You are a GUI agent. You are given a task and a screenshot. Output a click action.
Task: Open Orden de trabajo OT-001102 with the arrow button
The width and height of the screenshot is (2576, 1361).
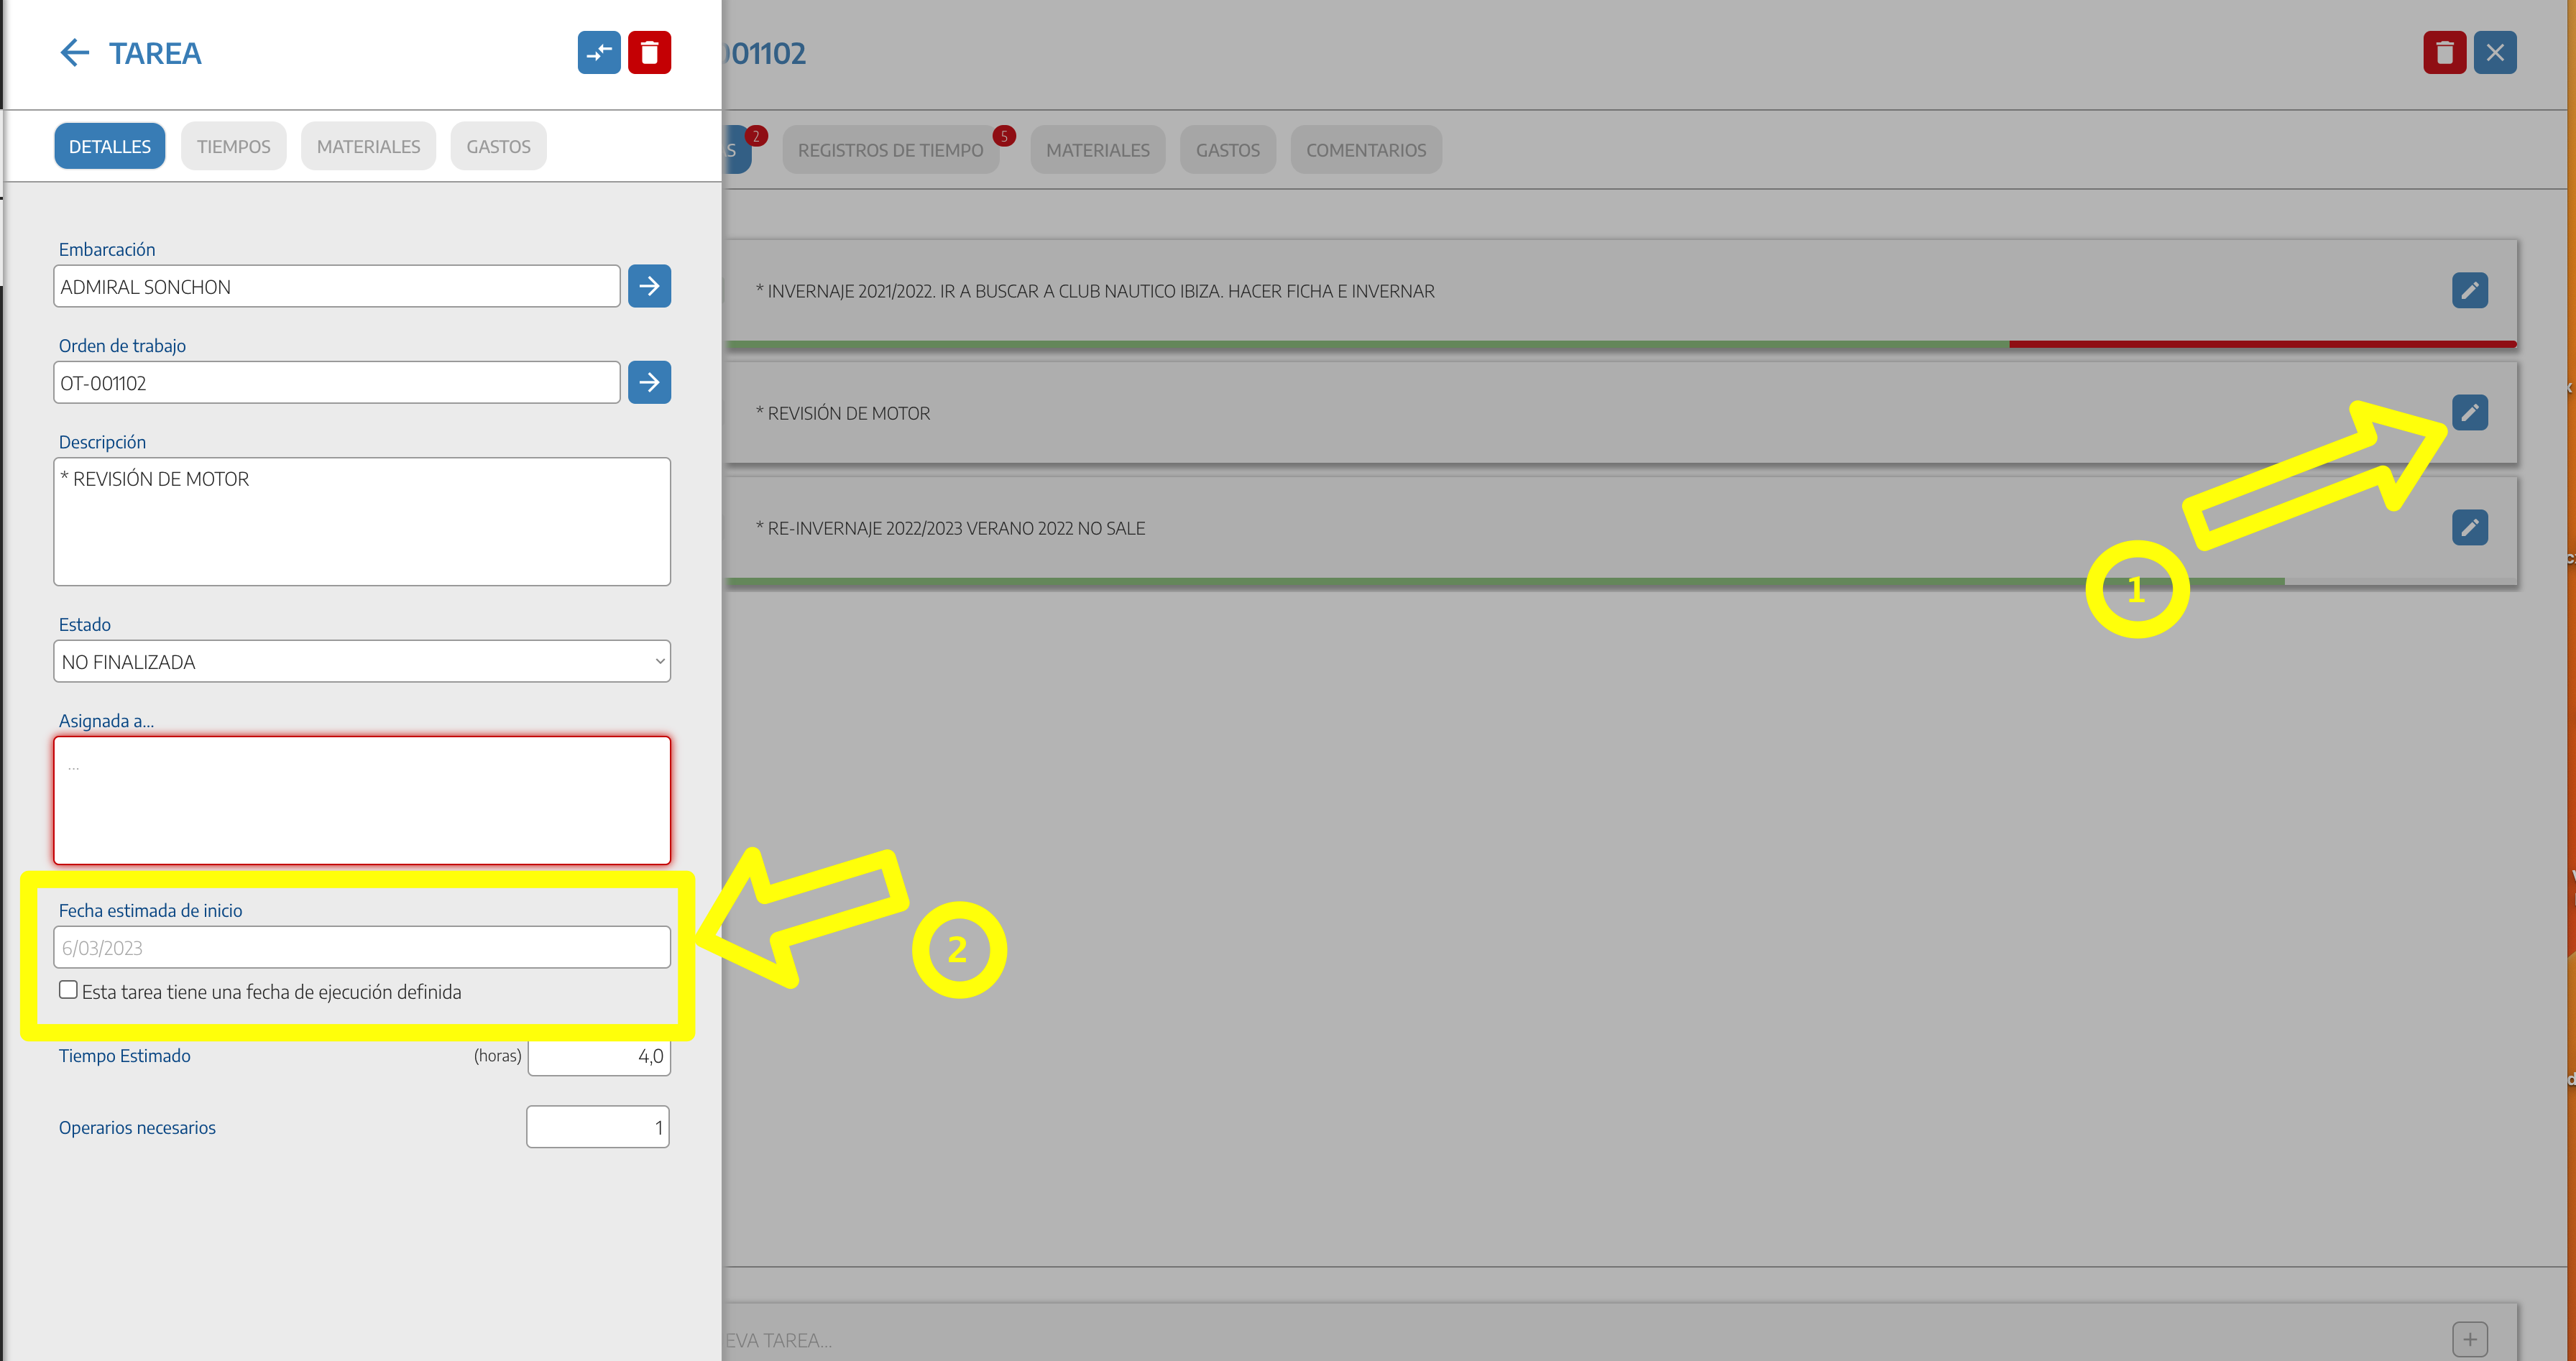pyautogui.click(x=649, y=383)
